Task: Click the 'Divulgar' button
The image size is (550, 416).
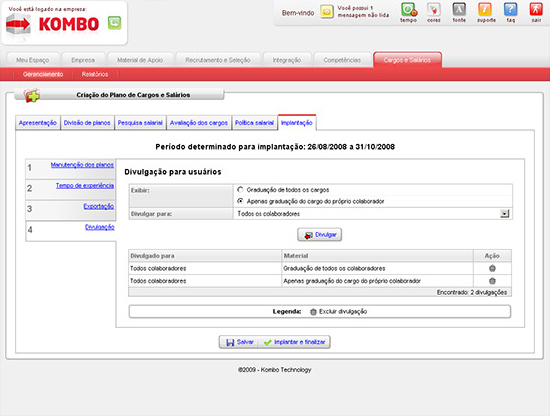Action: (x=320, y=235)
